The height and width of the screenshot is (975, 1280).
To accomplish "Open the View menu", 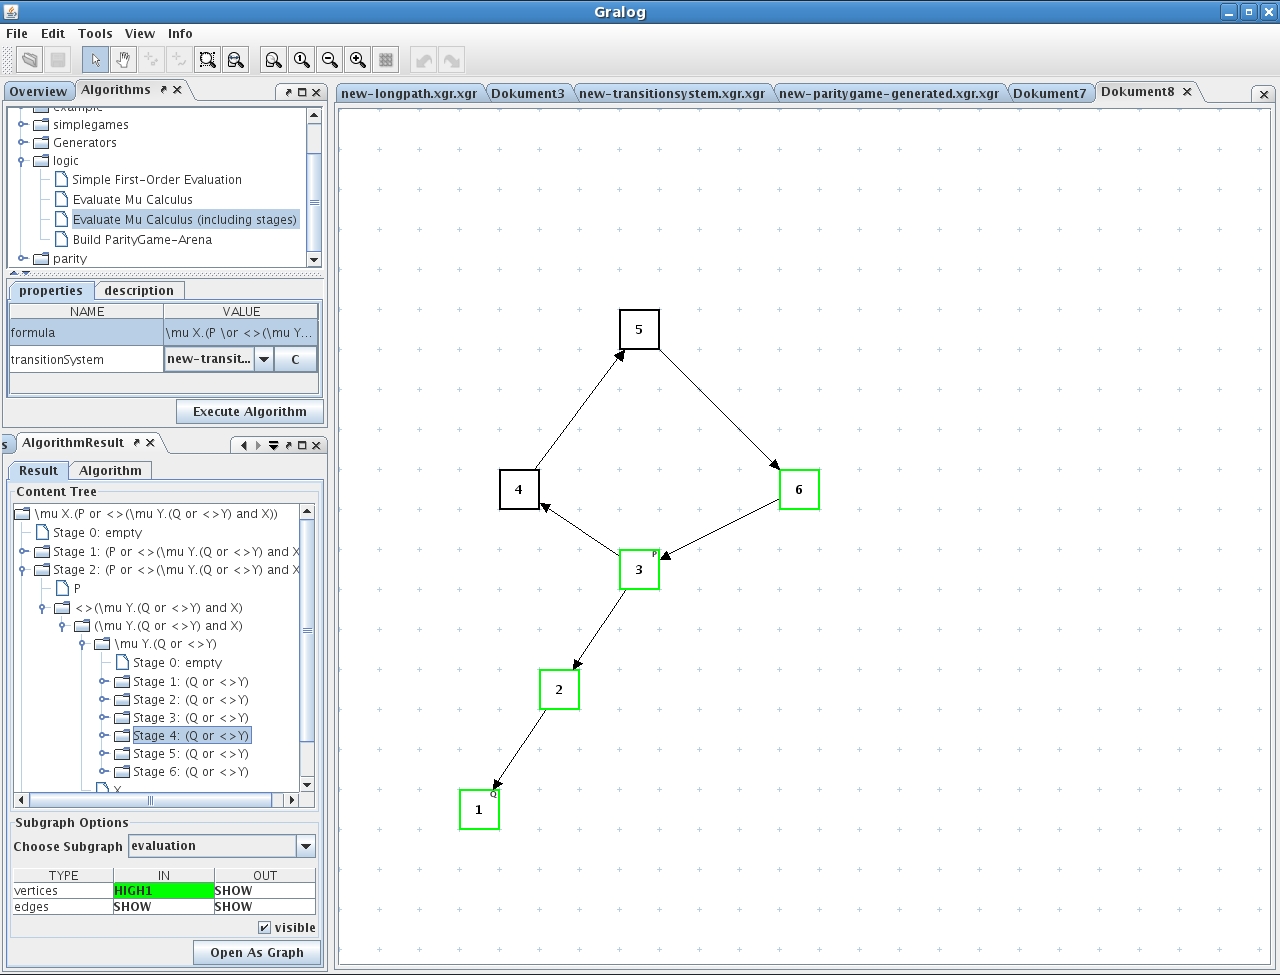I will [x=140, y=33].
